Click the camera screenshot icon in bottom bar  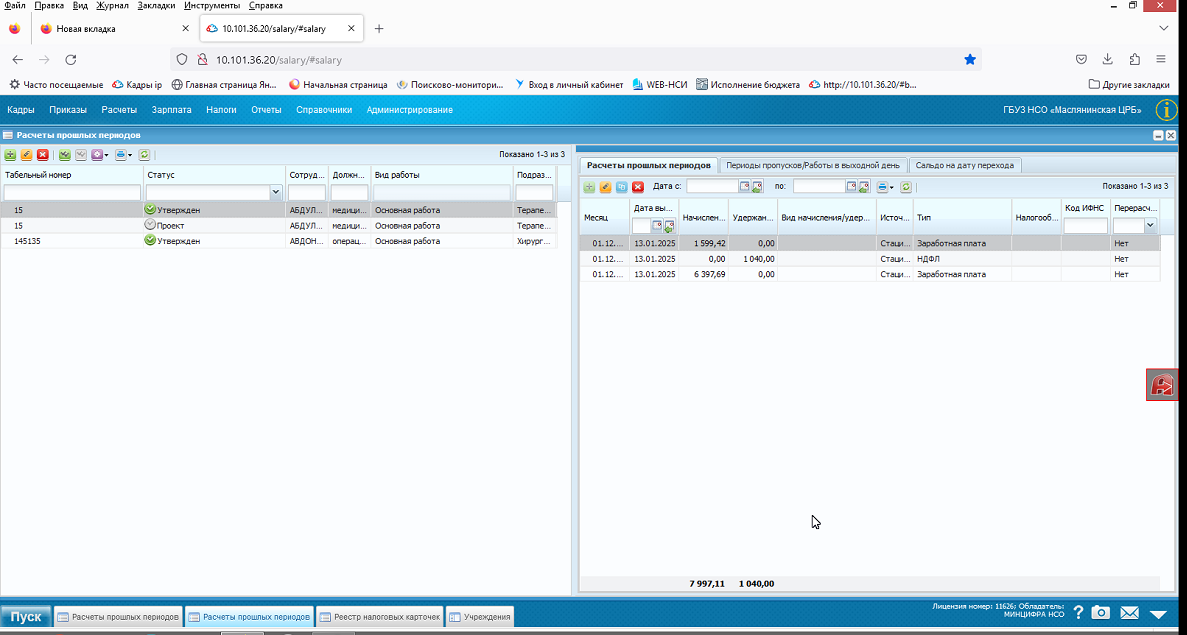[1101, 613]
